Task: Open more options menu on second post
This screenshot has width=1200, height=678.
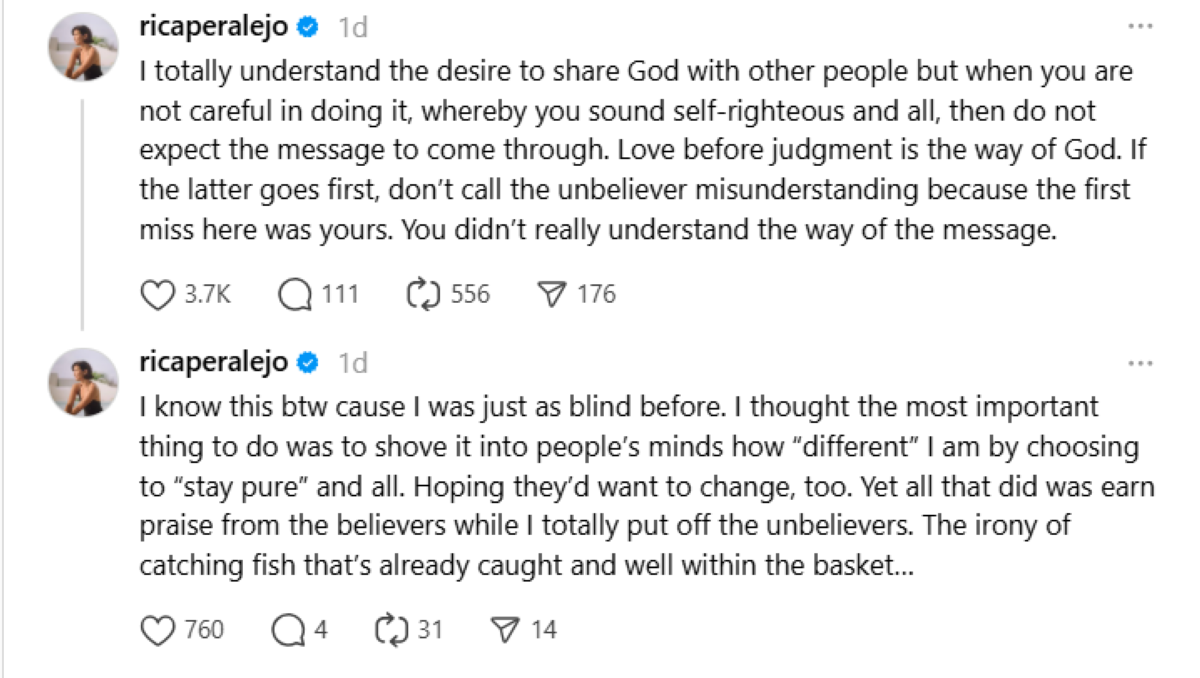Action: click(x=1140, y=363)
